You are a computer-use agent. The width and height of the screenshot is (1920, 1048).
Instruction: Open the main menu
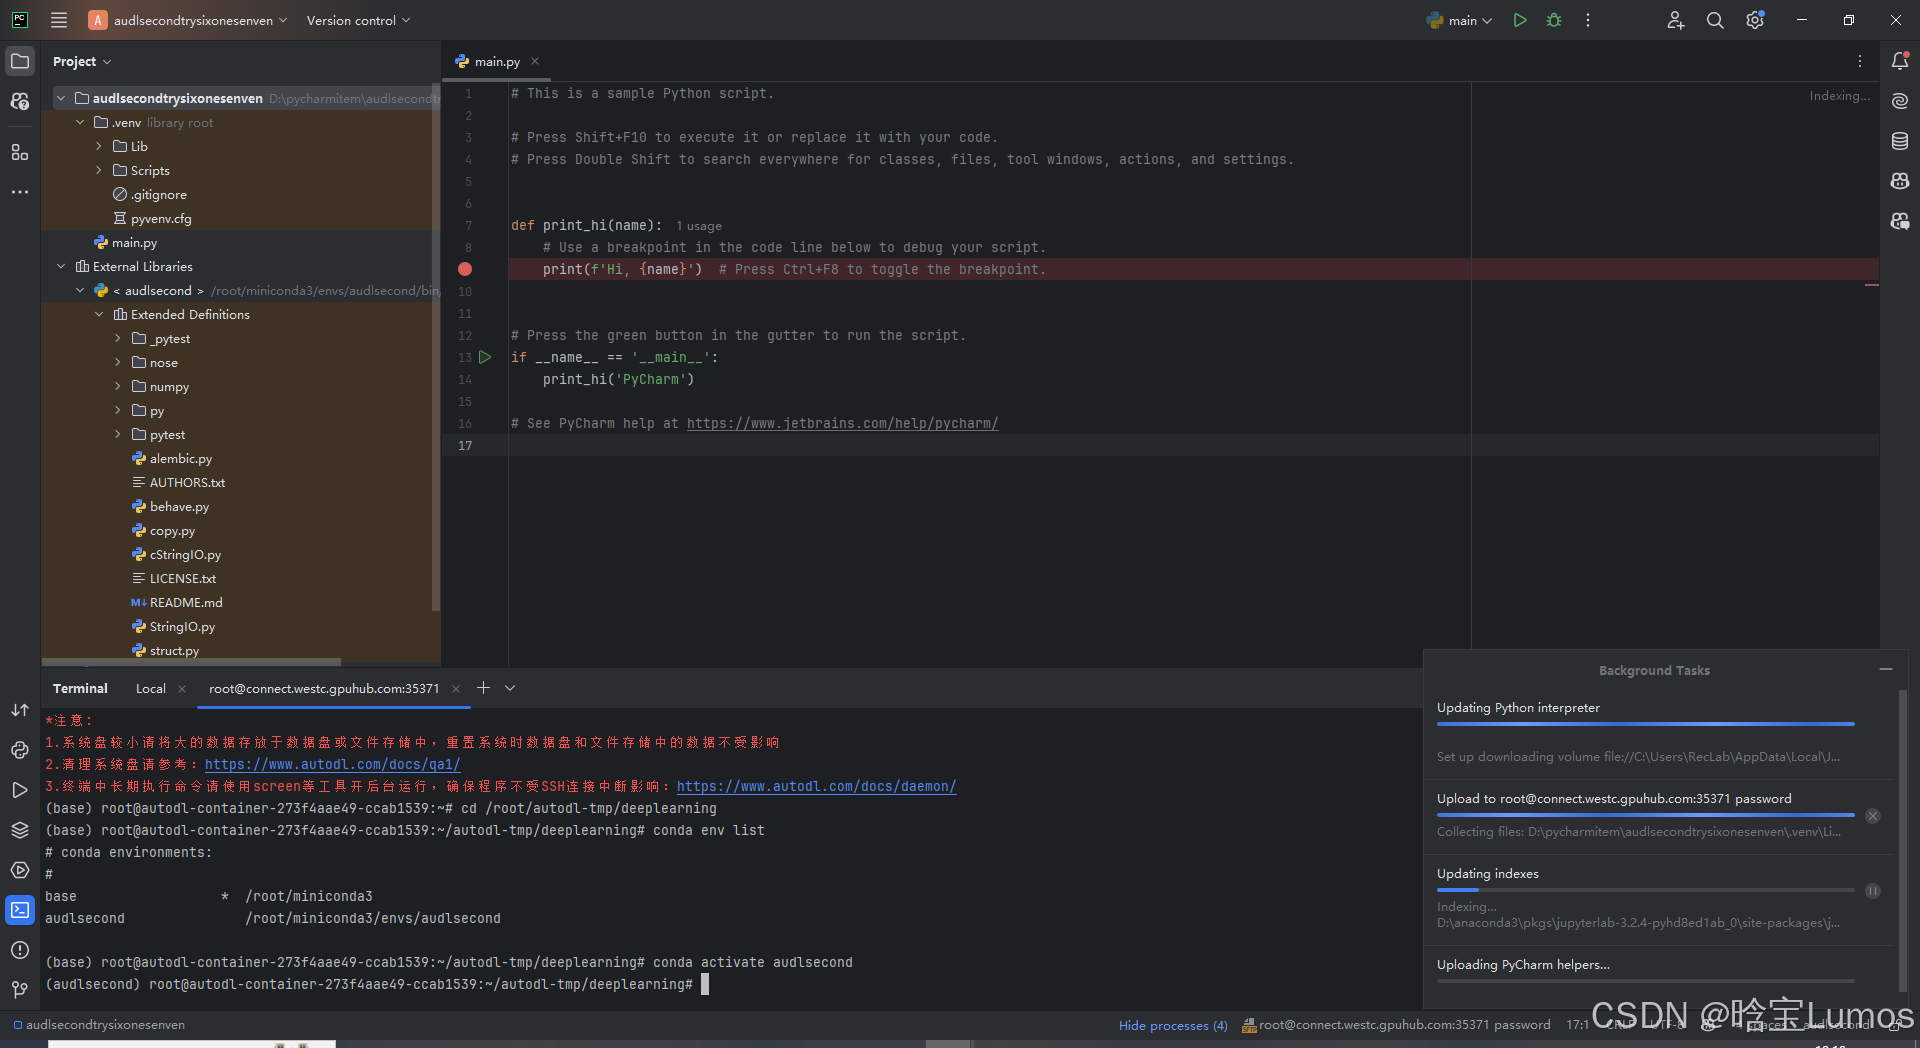coord(58,20)
